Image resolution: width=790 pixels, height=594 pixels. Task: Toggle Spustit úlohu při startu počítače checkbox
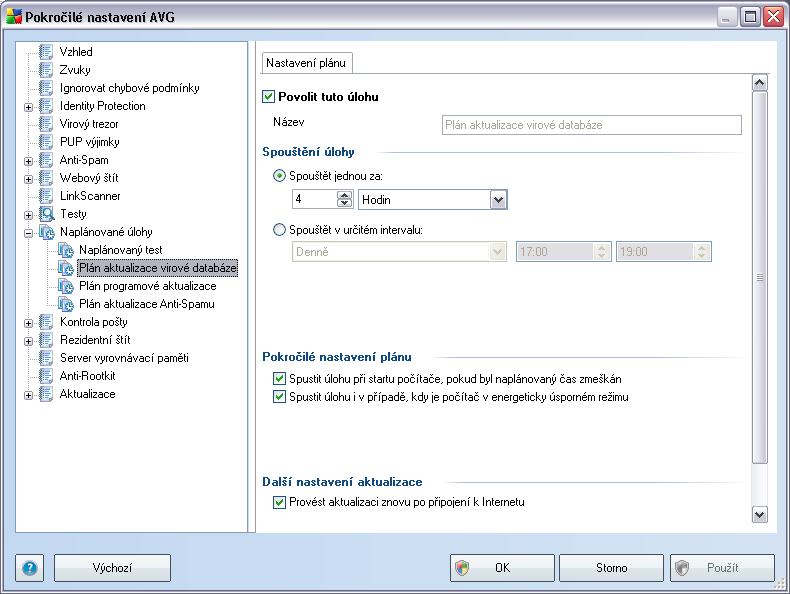279,379
